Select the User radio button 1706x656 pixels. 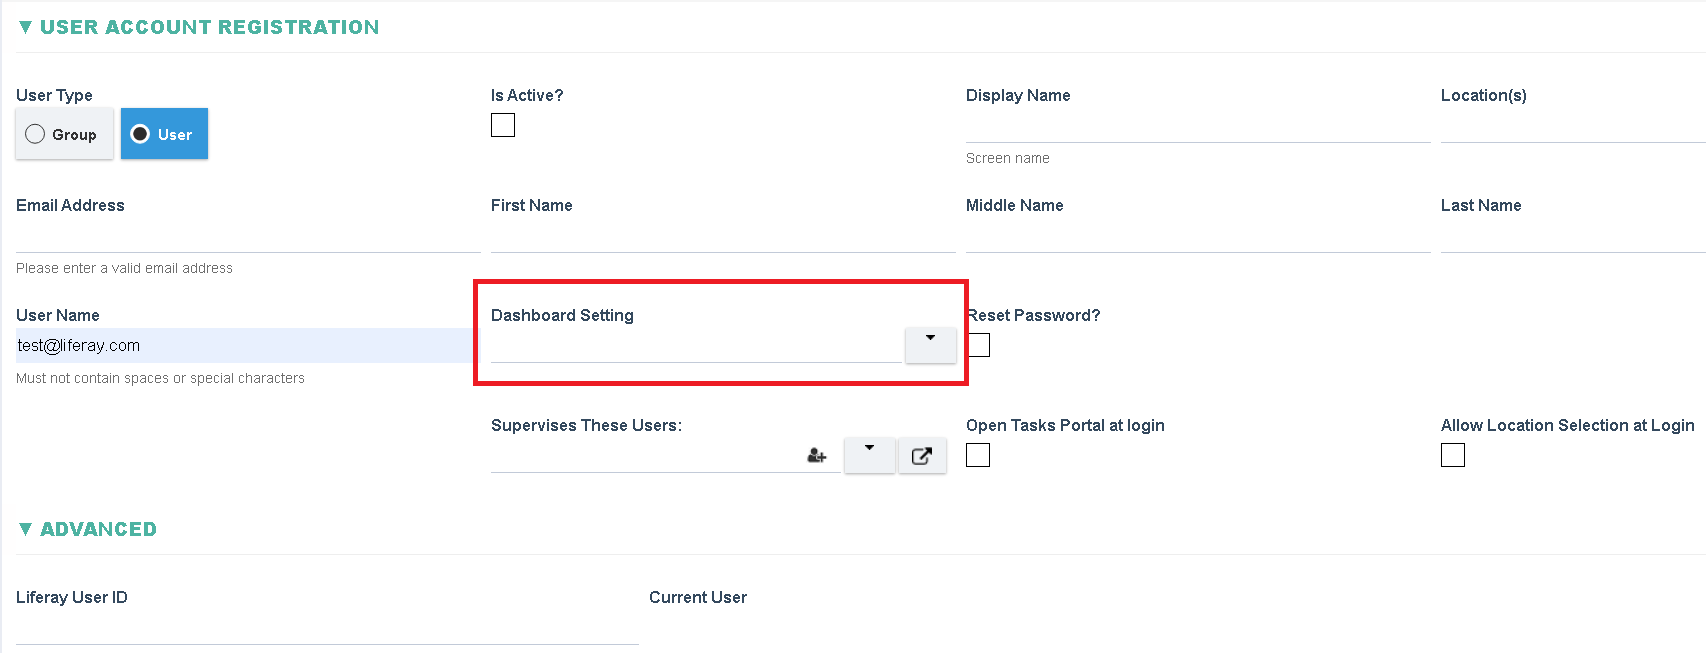(164, 134)
